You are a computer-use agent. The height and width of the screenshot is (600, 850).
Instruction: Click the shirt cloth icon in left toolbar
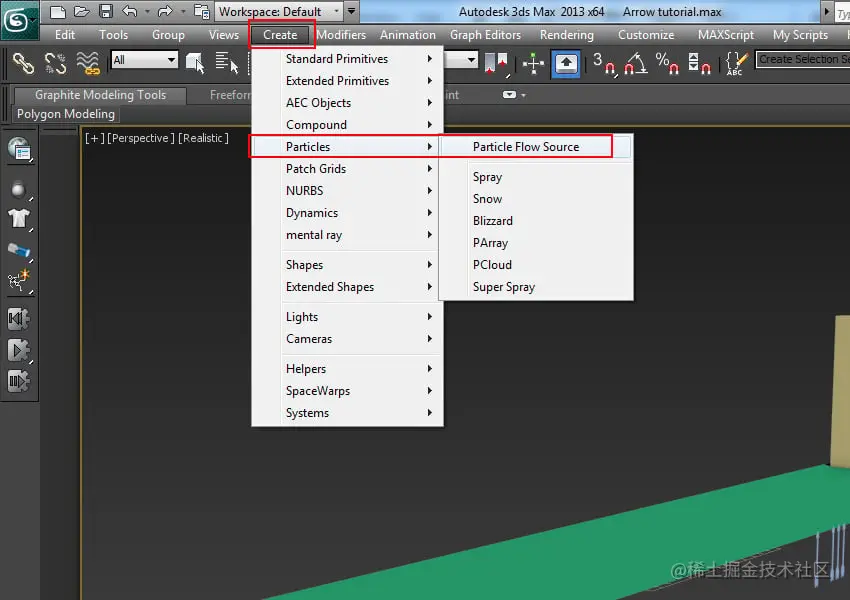point(19,218)
